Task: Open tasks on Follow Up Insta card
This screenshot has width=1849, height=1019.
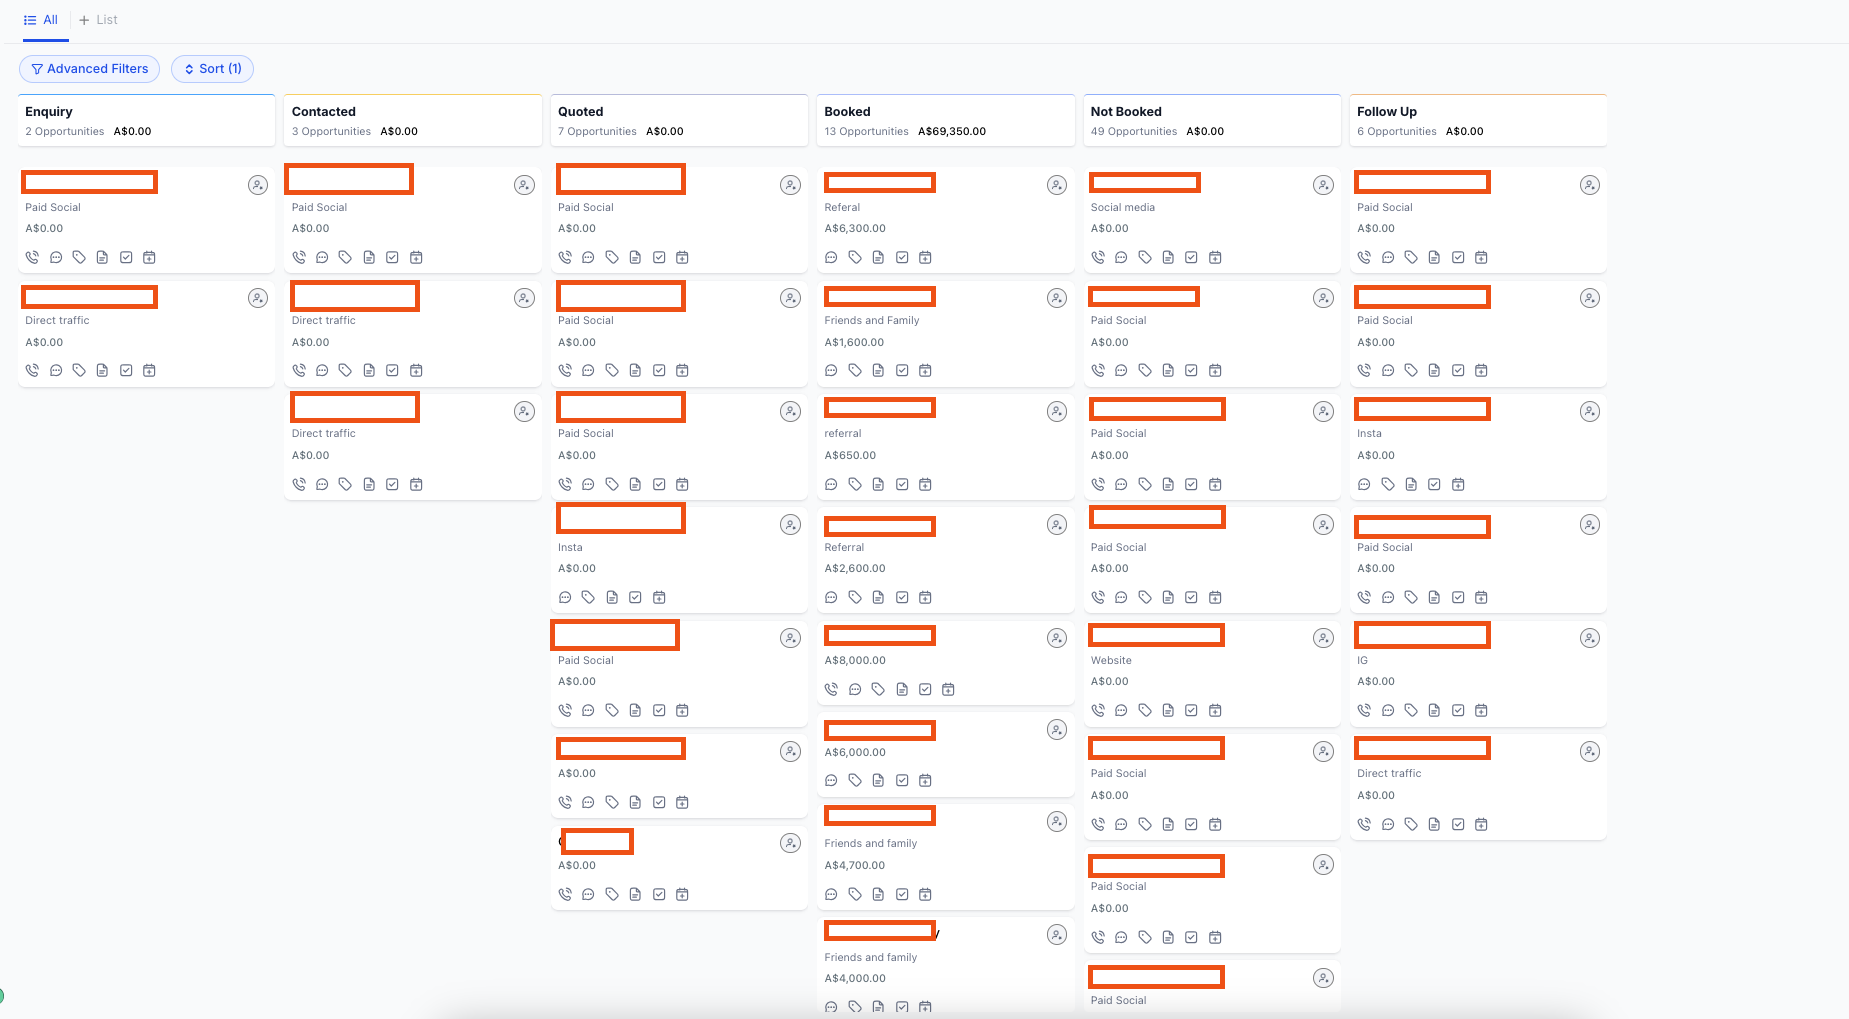Action: [1434, 484]
